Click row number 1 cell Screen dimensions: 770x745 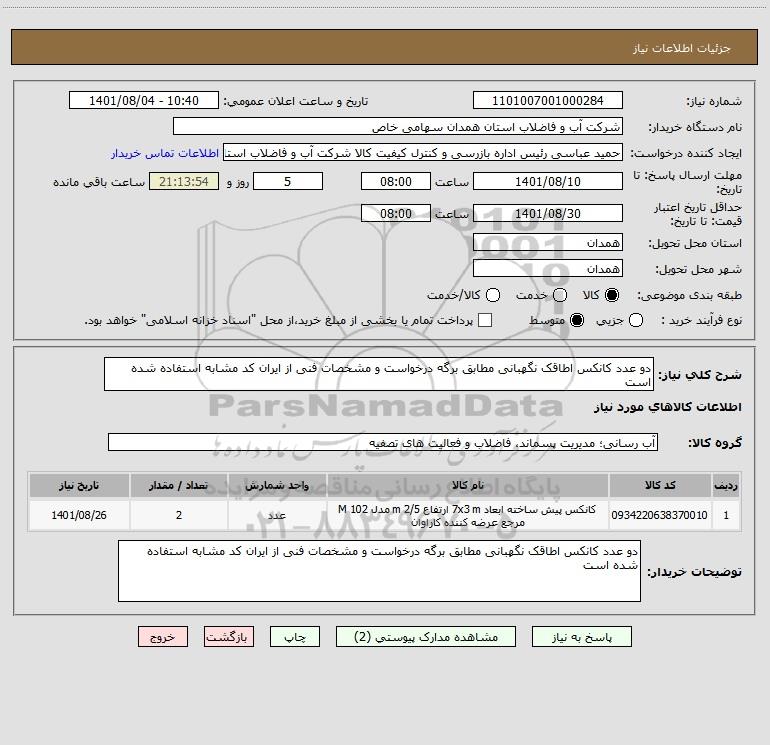click(x=726, y=515)
